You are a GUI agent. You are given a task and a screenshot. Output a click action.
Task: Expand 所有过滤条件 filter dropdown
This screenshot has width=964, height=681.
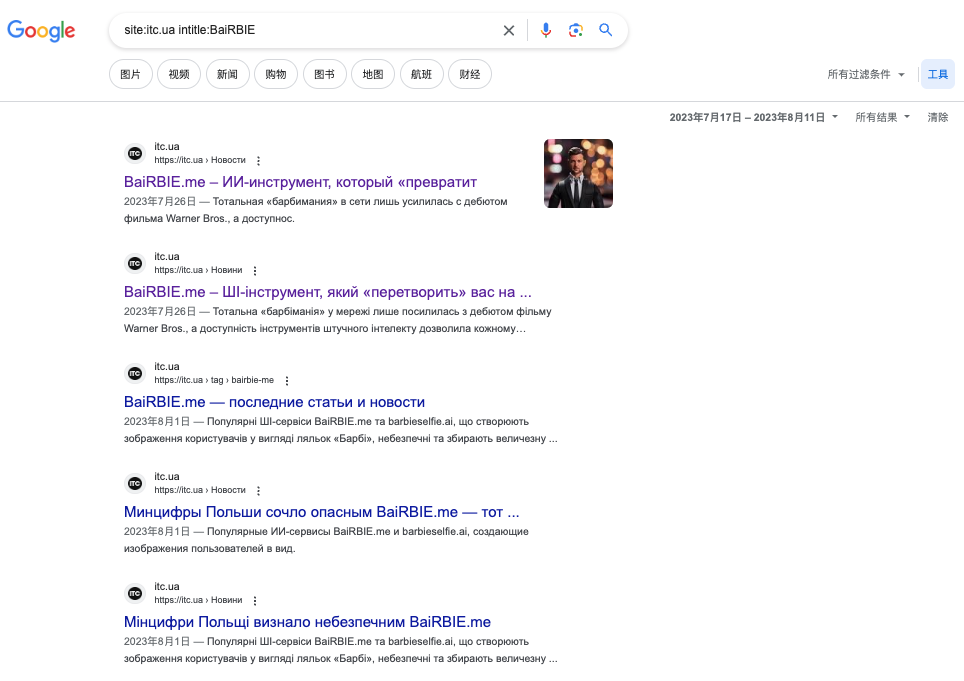point(866,74)
